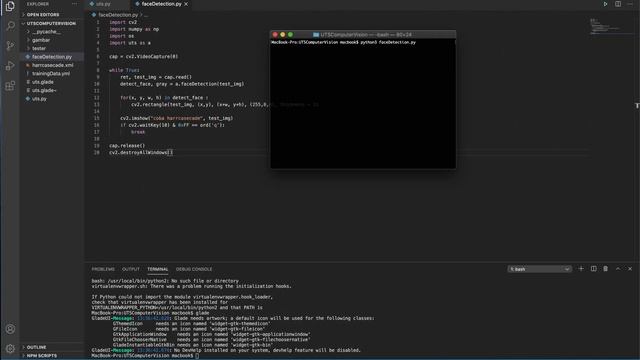This screenshot has width=640, height=360.
Task: Open trainingData.yml in the explorer
Action: pyautogui.click(x=52, y=73)
